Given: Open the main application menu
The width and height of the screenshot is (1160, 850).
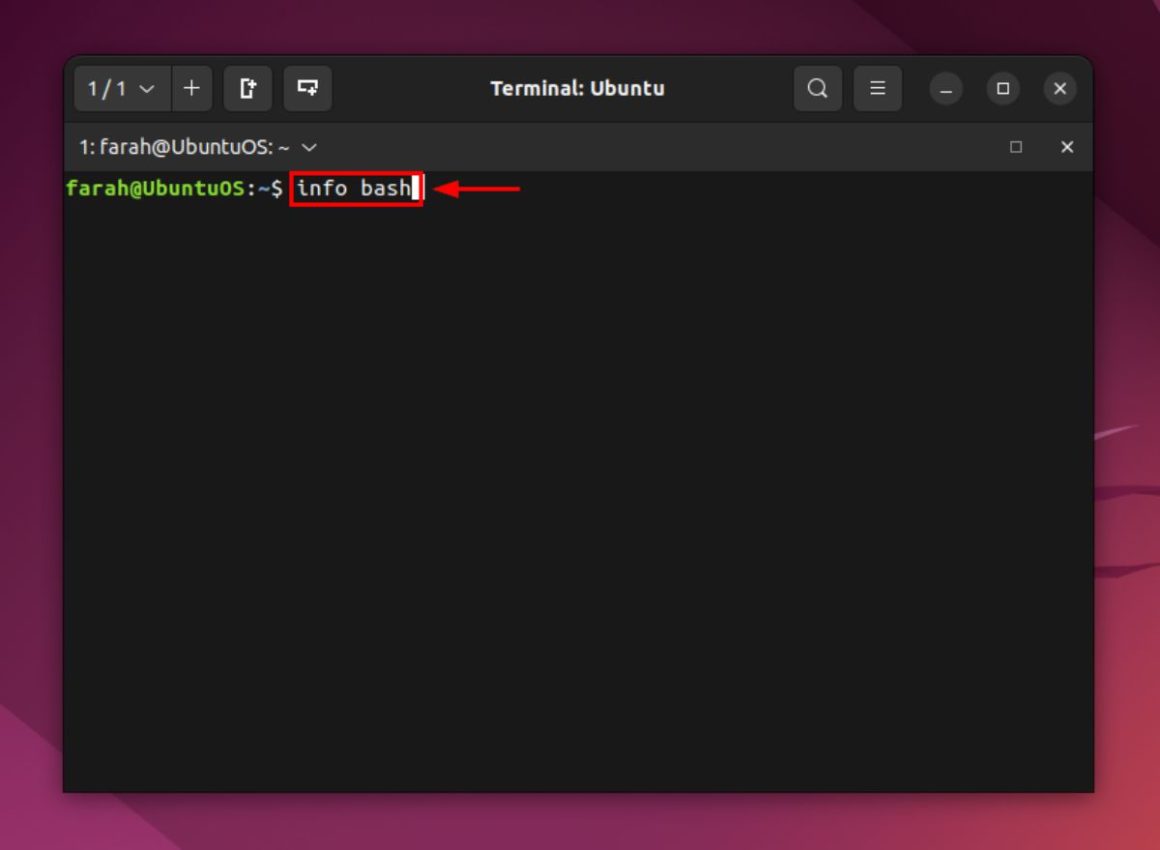Looking at the screenshot, I should [877, 88].
